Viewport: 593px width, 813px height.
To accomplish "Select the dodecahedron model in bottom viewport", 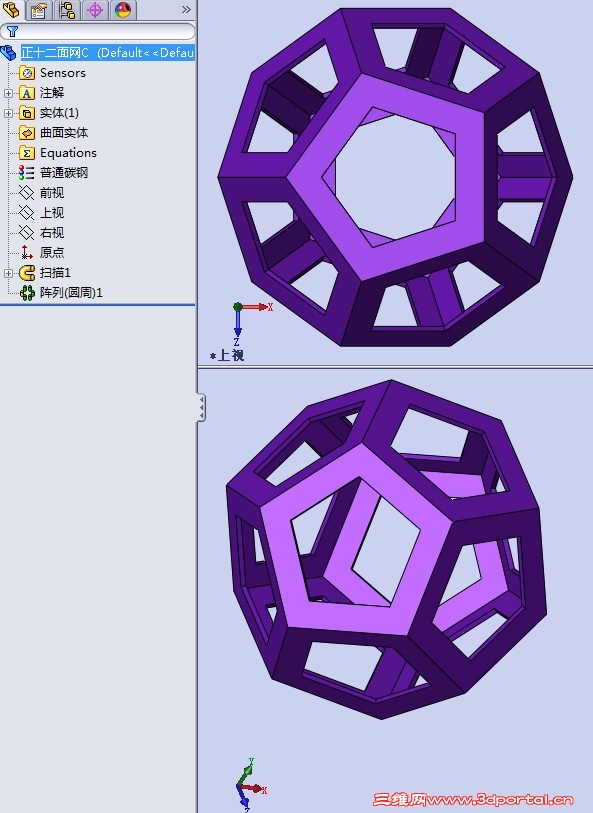I will click(x=387, y=550).
